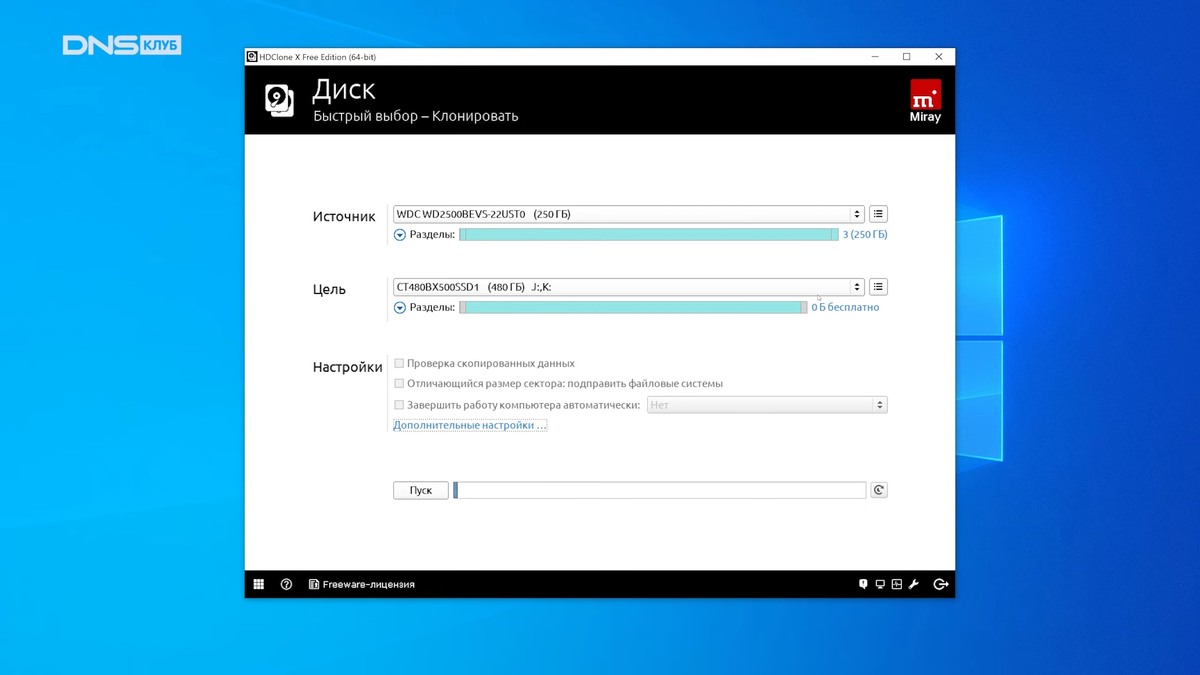Click the Источник label
1200x675 pixels.
(x=344, y=216)
